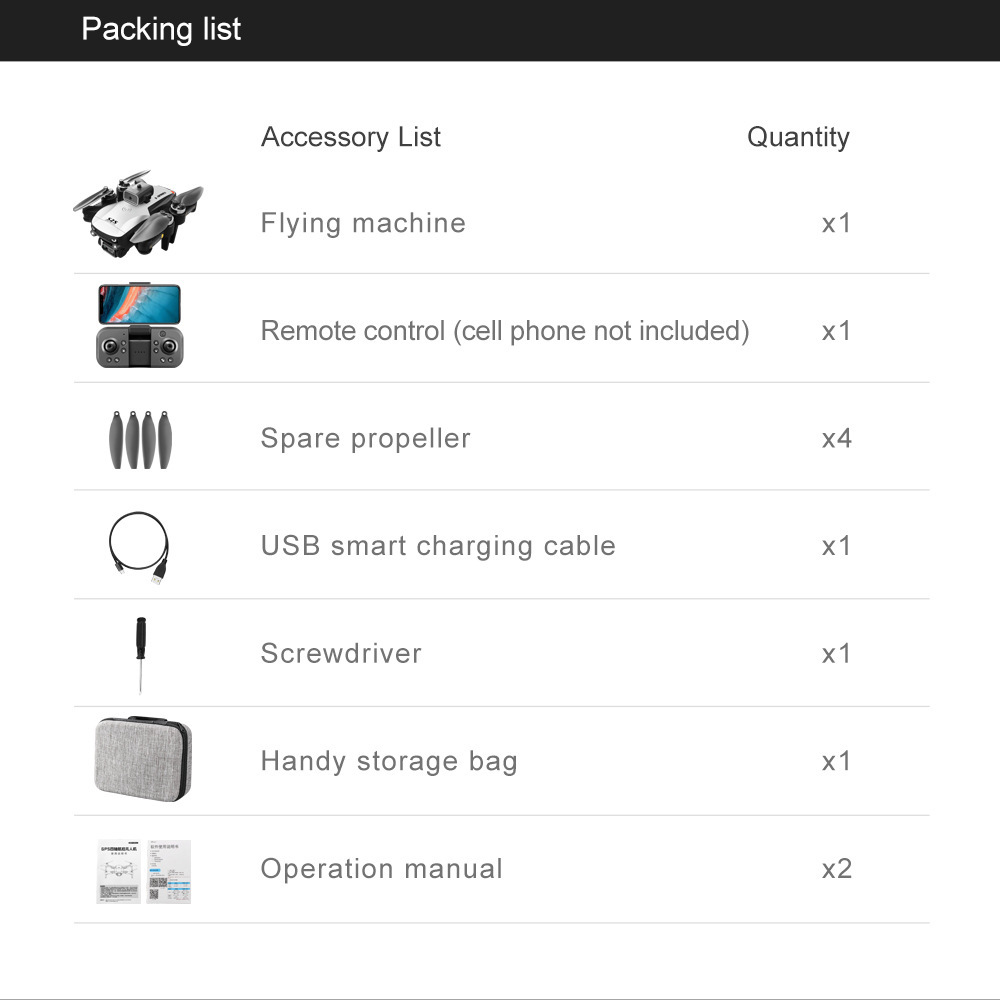Click the Accessory List column heading
The image size is (1000, 1000).
[x=350, y=137]
